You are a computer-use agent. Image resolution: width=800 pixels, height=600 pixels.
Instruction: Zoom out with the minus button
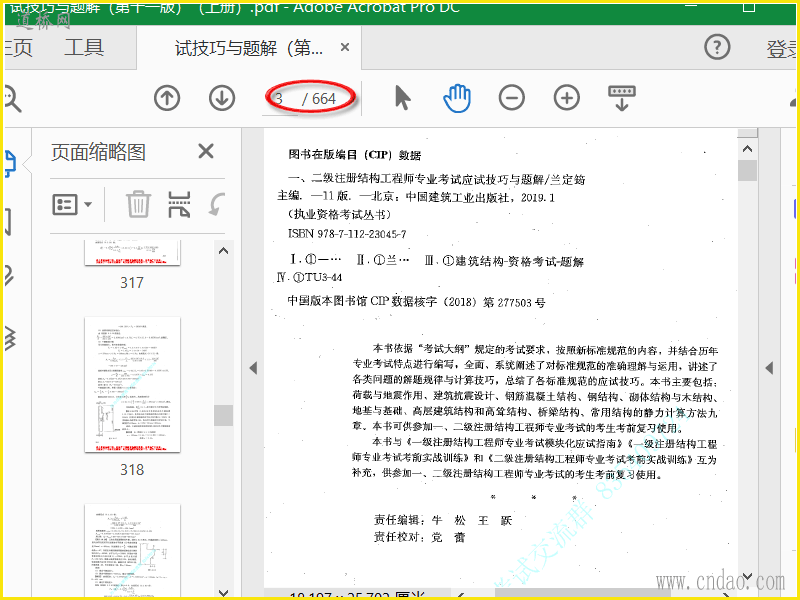point(512,97)
